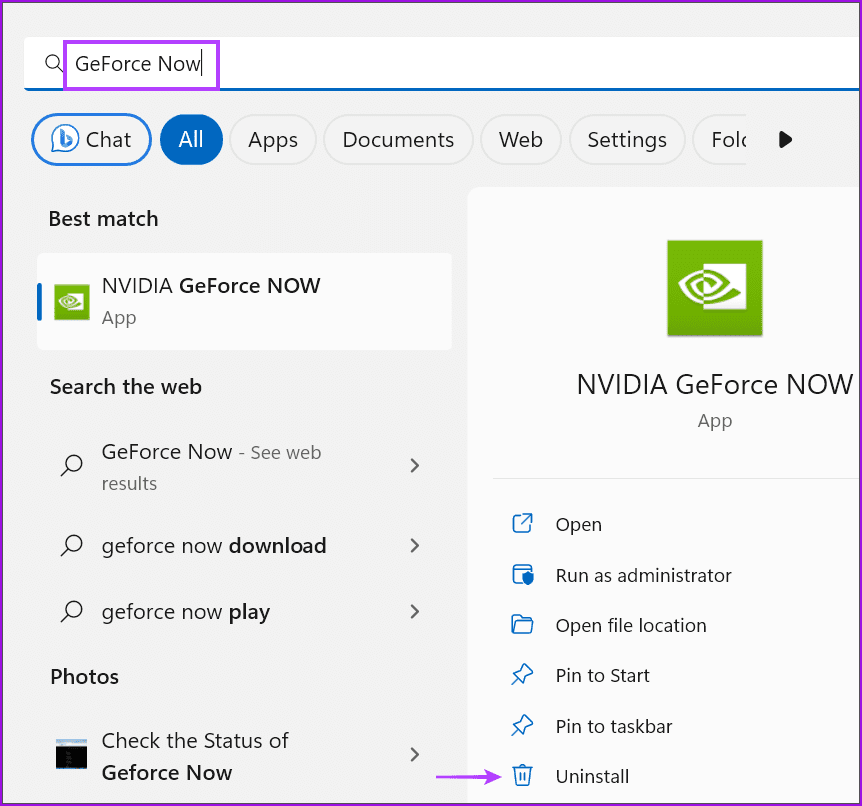
Task: Click search icon beside 'geforce now play'
Action: (71, 611)
